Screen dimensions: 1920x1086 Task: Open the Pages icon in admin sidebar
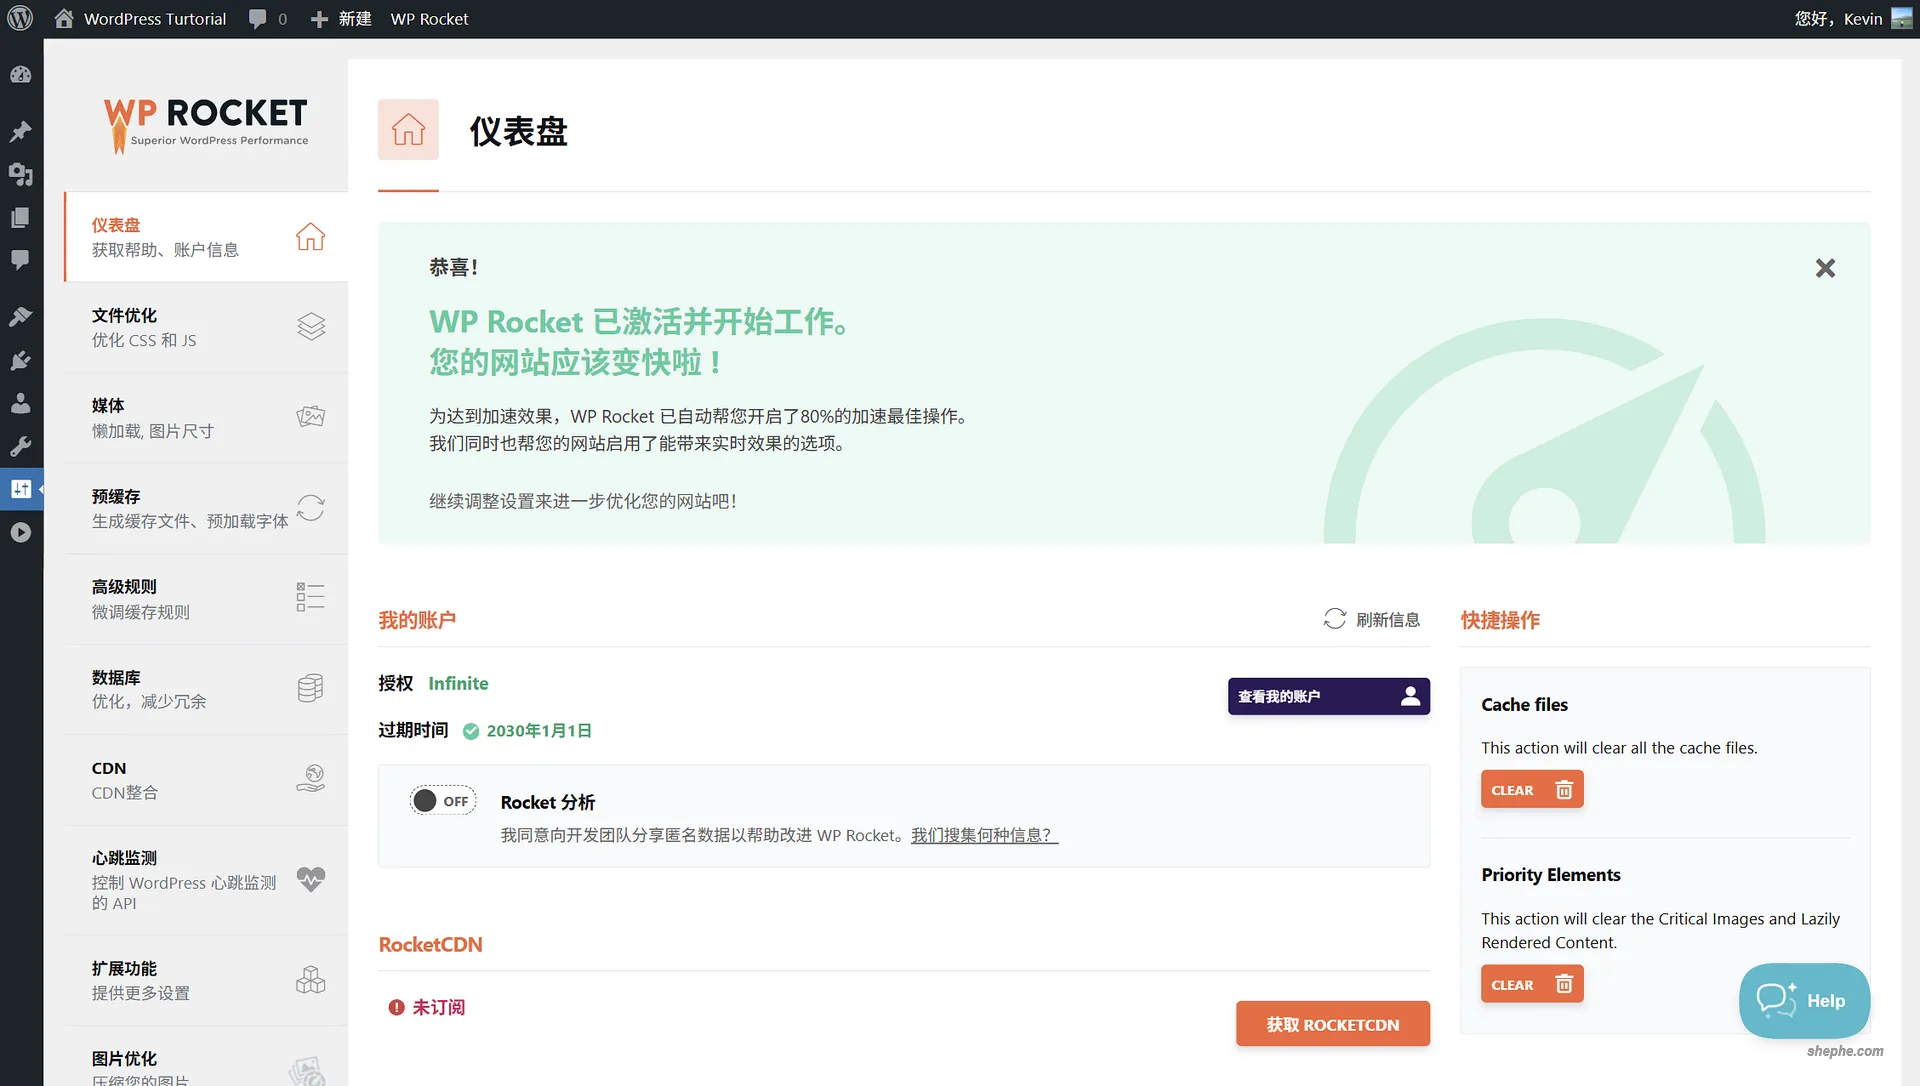pyautogui.click(x=21, y=217)
